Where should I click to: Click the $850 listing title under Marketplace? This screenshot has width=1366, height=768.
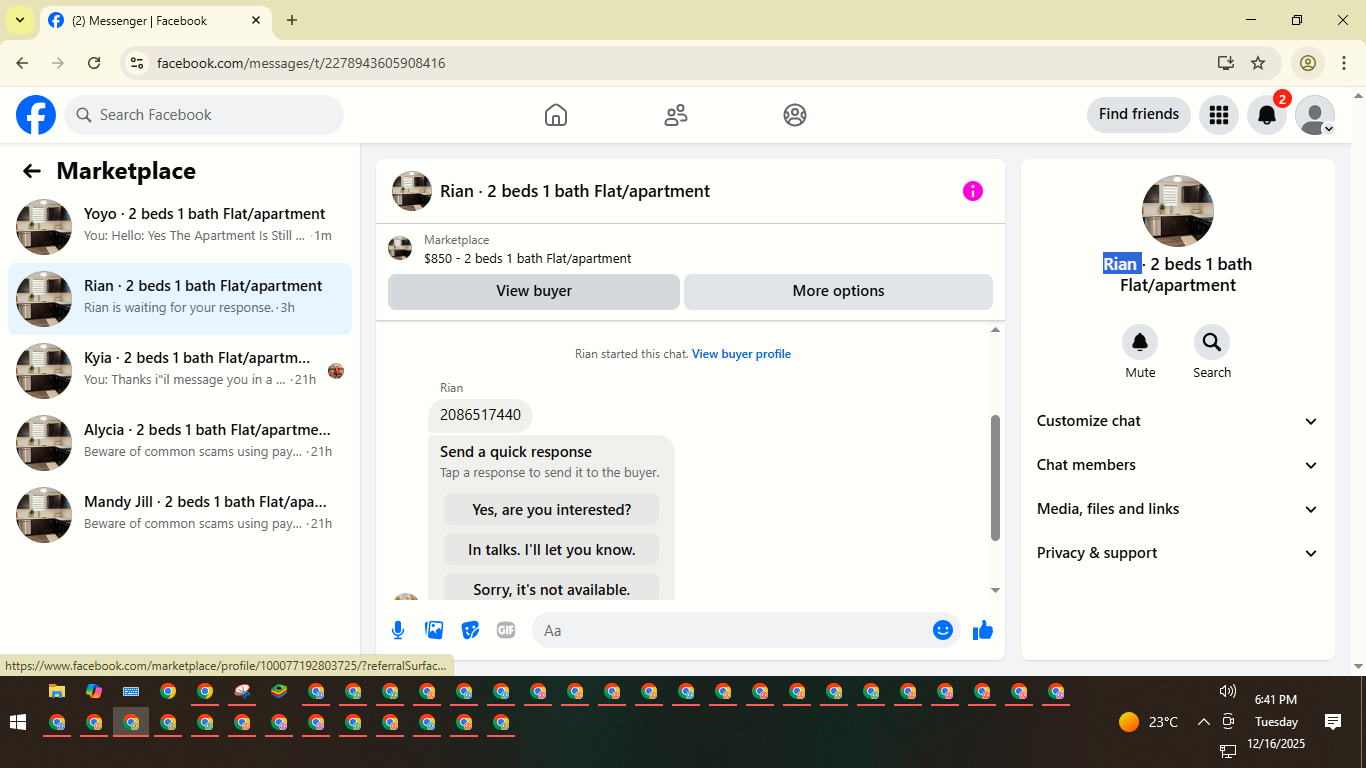(x=528, y=258)
